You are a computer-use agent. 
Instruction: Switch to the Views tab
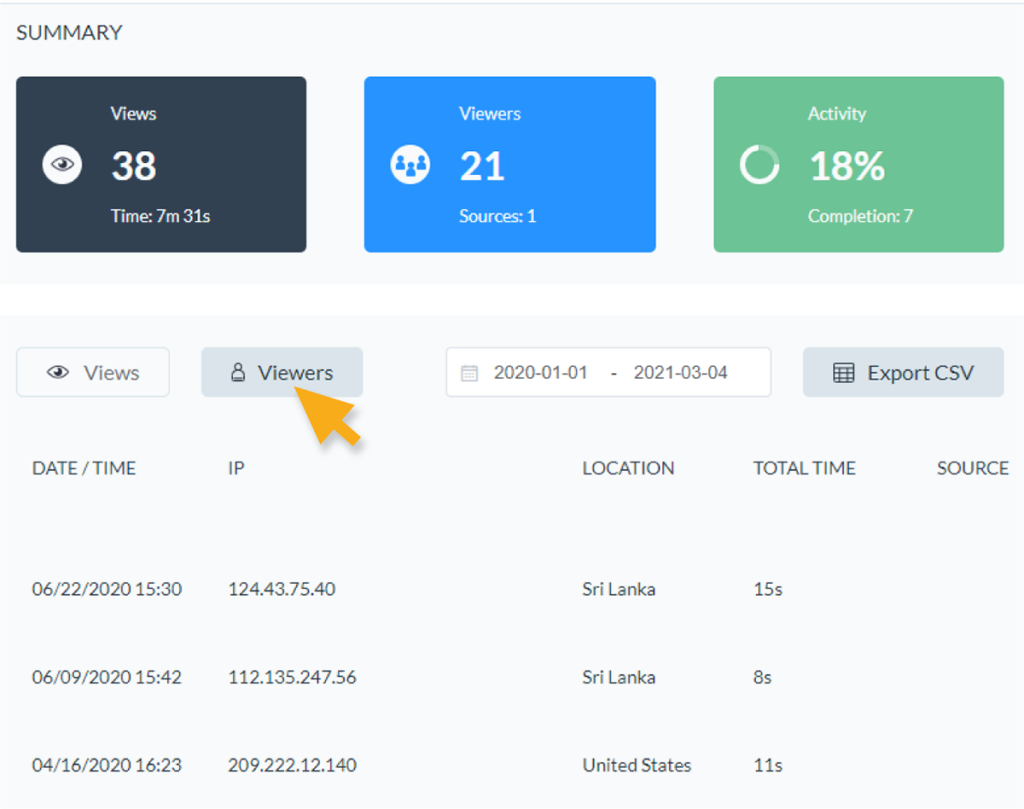[x=93, y=373]
